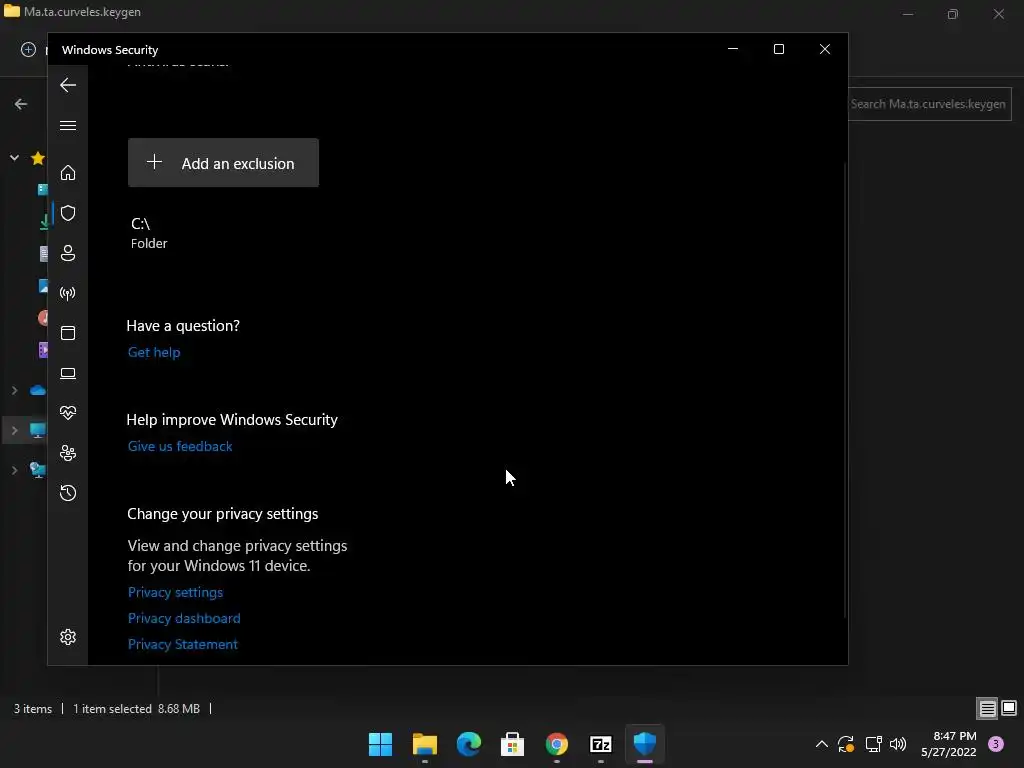The height and width of the screenshot is (768, 1024).
Task: Collapse Quick access star tree node
Action: pos(14,157)
